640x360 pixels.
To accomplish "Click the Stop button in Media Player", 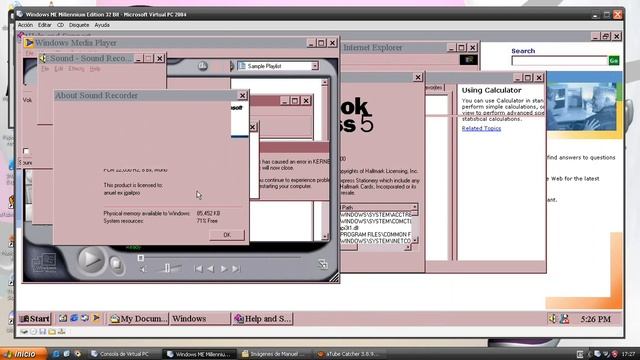I will [116, 264].
